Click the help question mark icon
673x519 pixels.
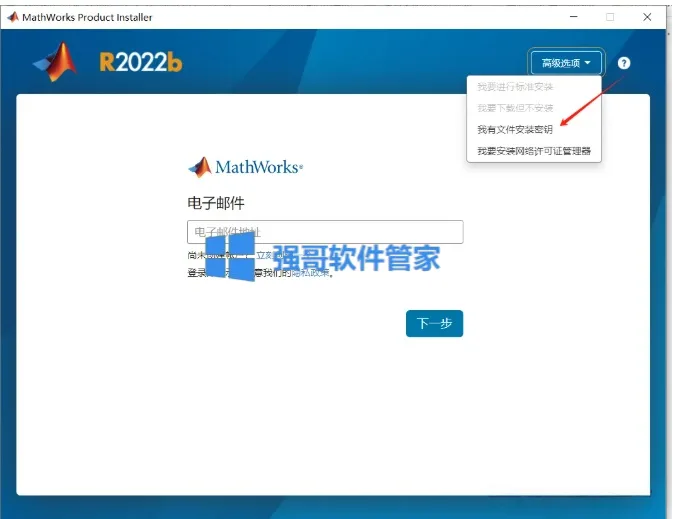coord(624,63)
